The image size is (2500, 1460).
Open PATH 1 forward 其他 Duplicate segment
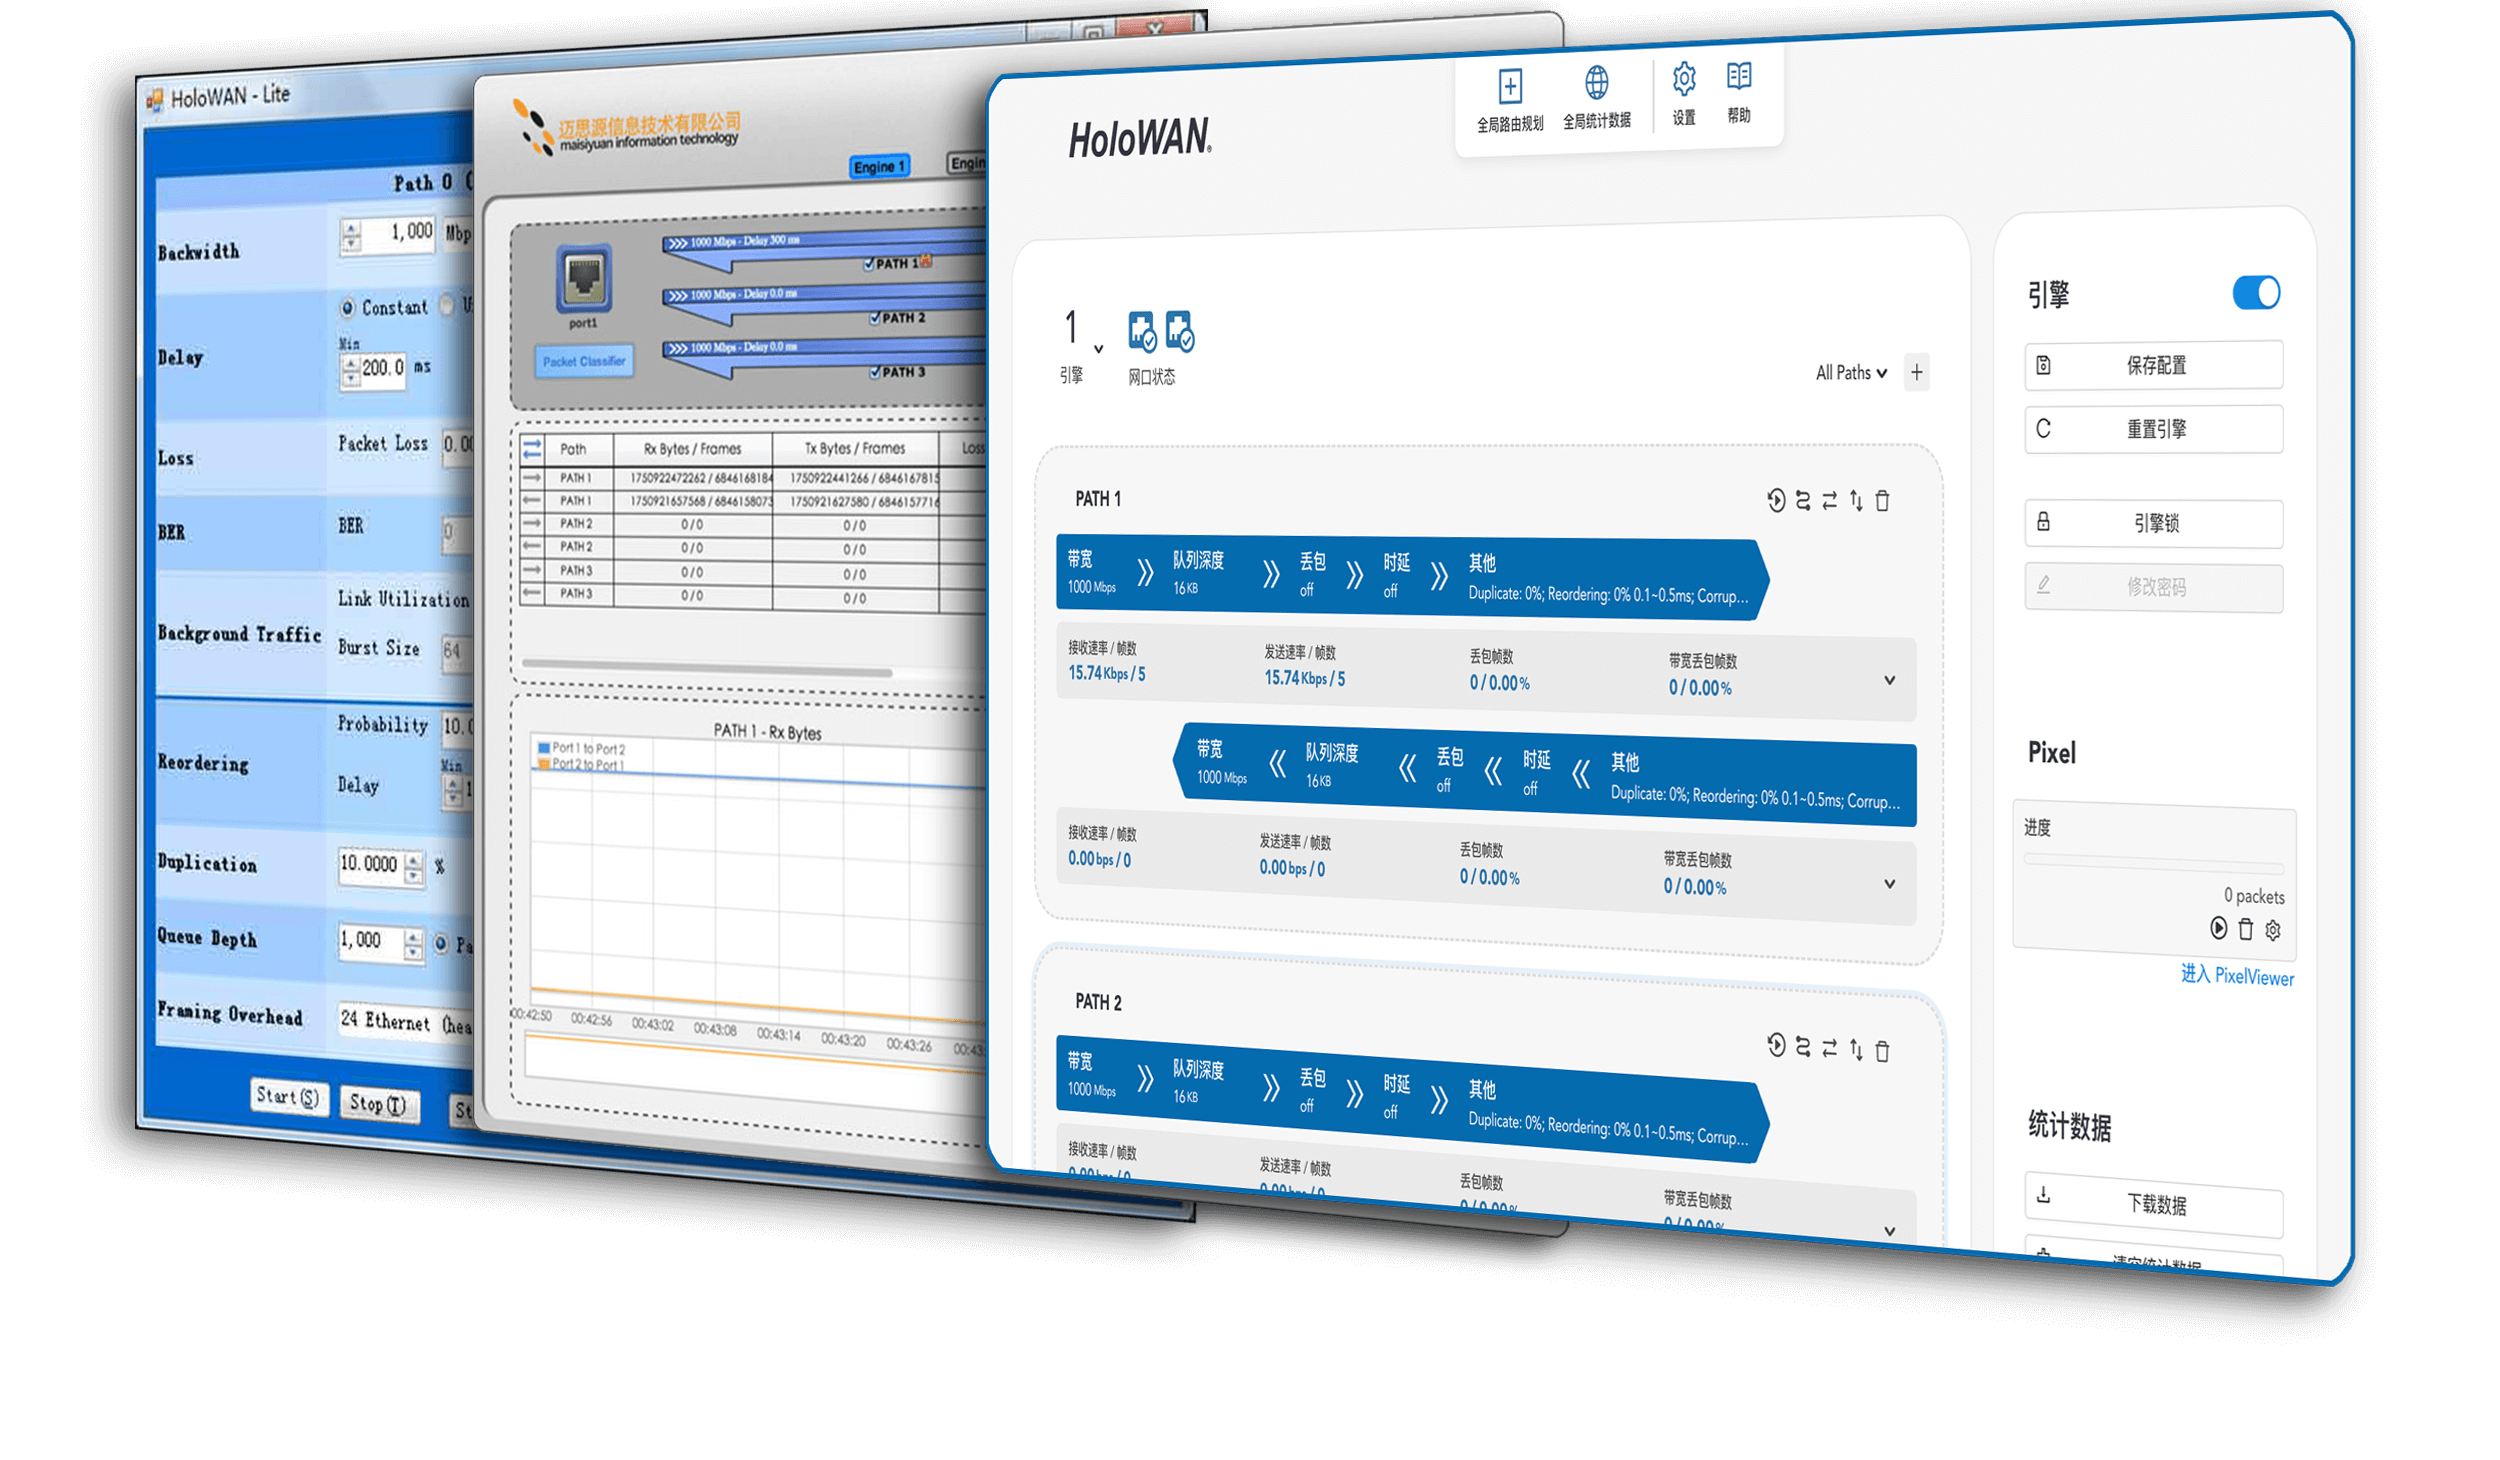[1609, 580]
